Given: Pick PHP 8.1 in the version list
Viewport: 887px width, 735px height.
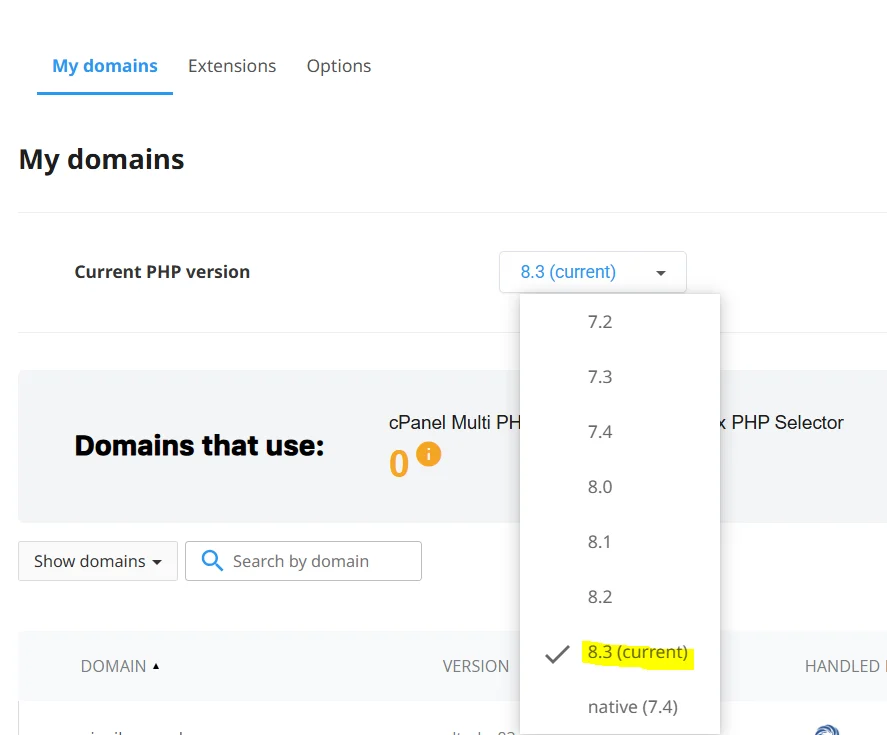Looking at the screenshot, I should (x=599, y=541).
